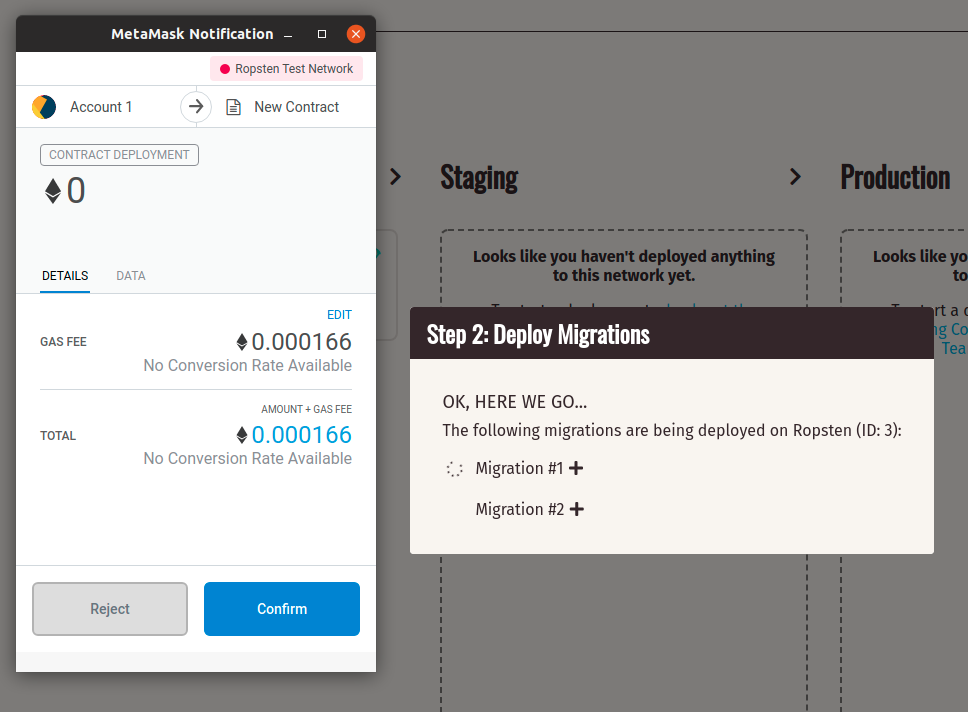Click the Ethereum icon beside amount 0
The height and width of the screenshot is (712, 968).
coord(53,191)
